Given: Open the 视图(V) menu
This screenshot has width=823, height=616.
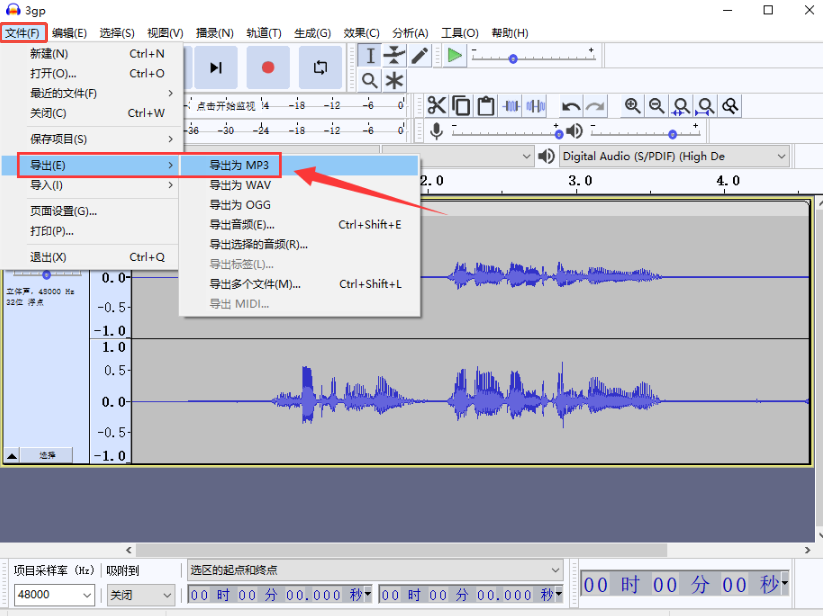Looking at the screenshot, I should (x=165, y=33).
